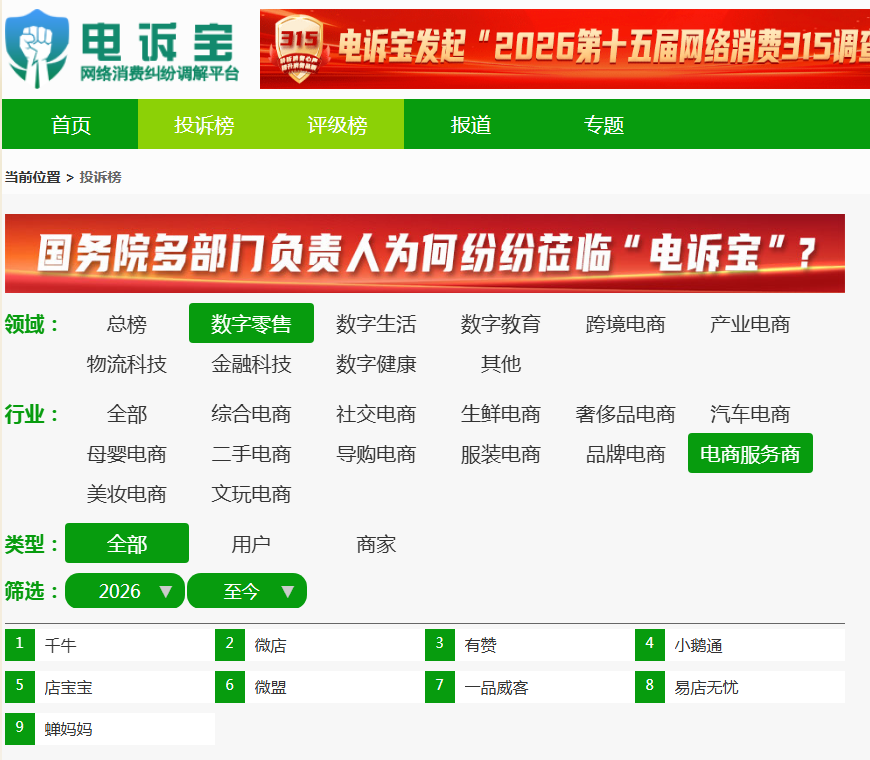Filter industry by 生鲜电商
Image resolution: width=870 pixels, height=760 pixels.
point(500,414)
